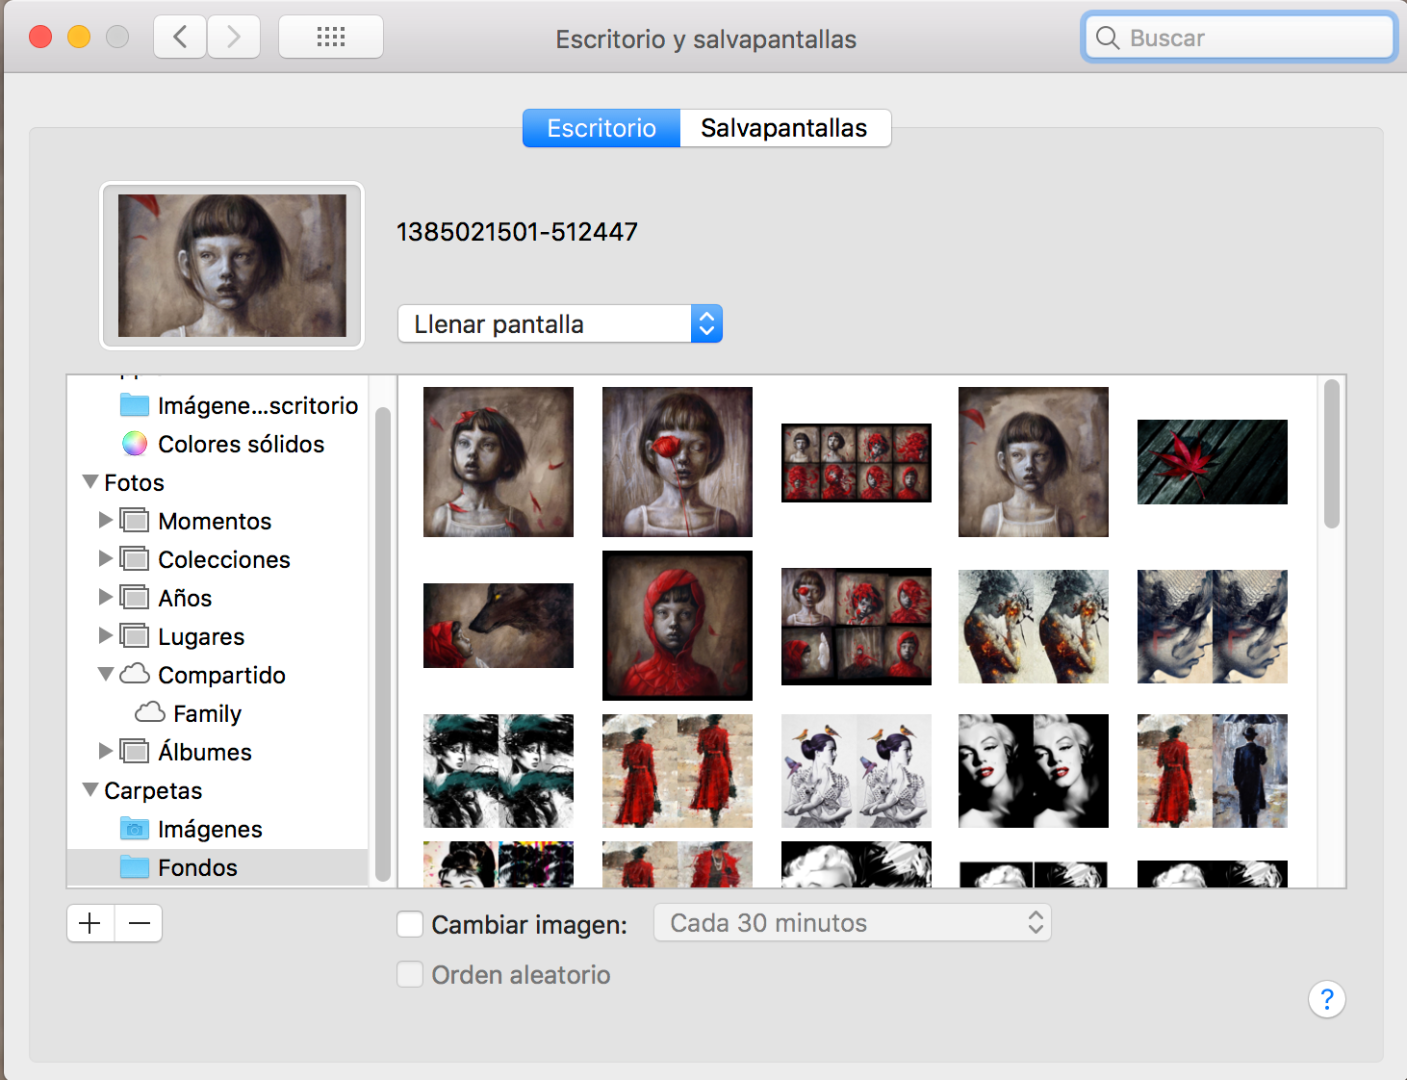Select the Marilyn Monroe black-and-white wallpaper
Screen dimensions: 1407x1080
click(1033, 771)
